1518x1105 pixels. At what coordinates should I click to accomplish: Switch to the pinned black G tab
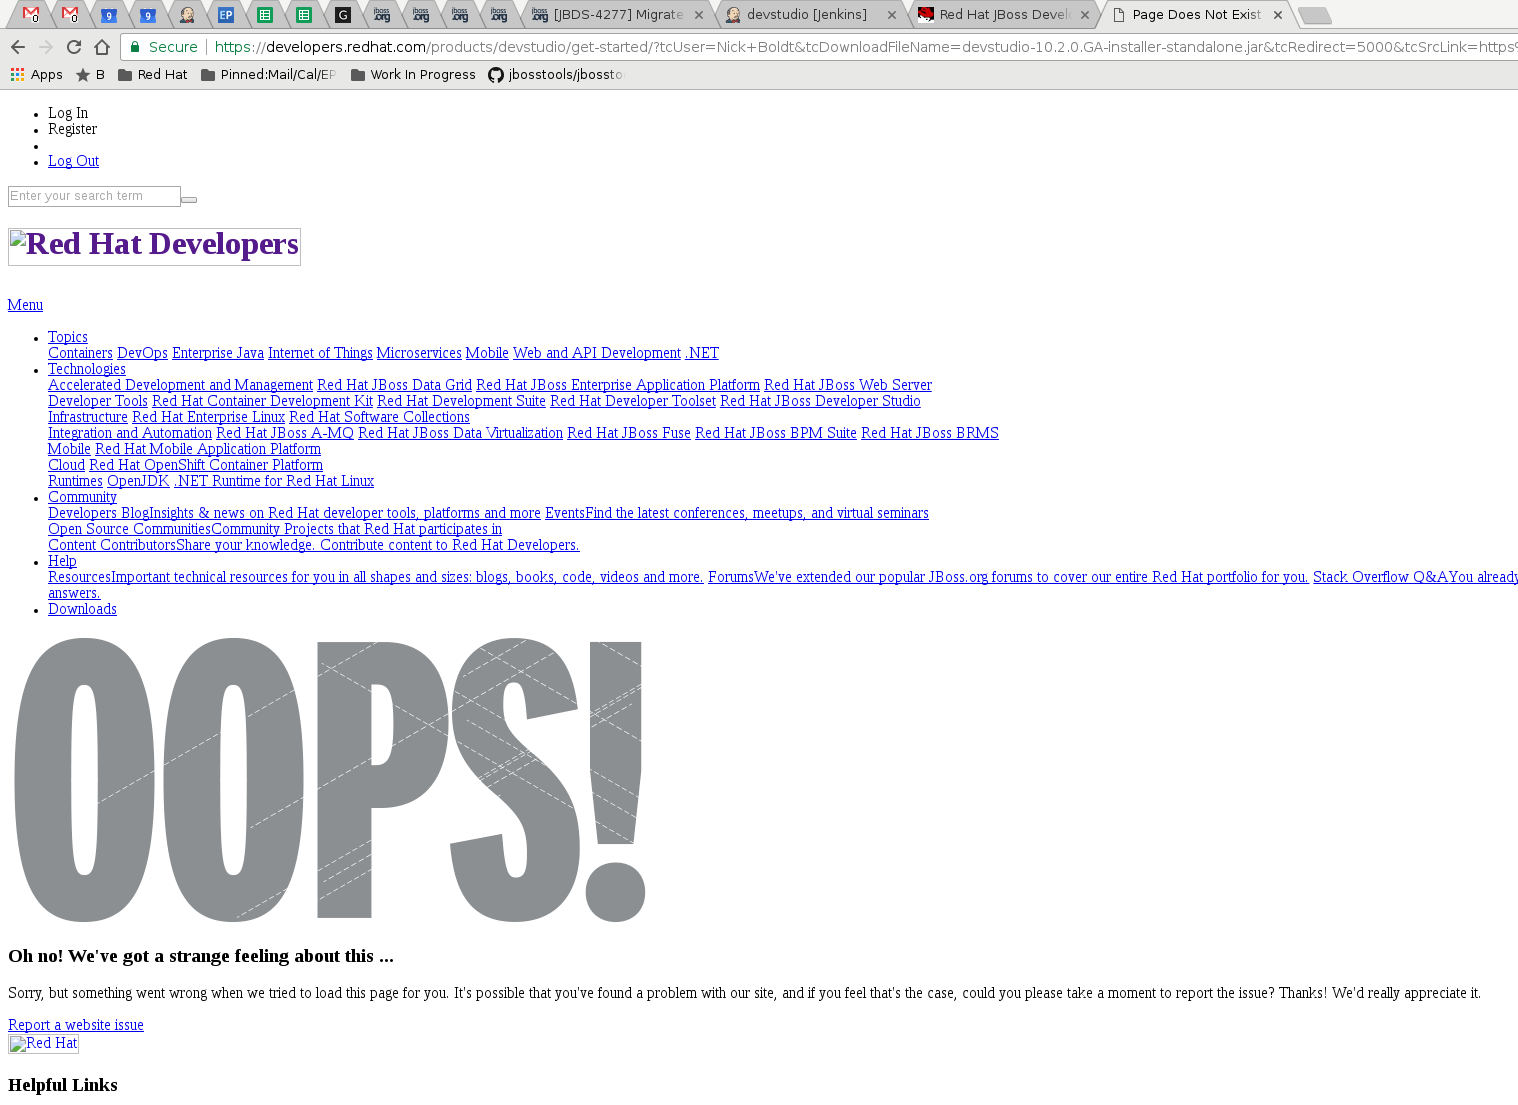coord(343,15)
